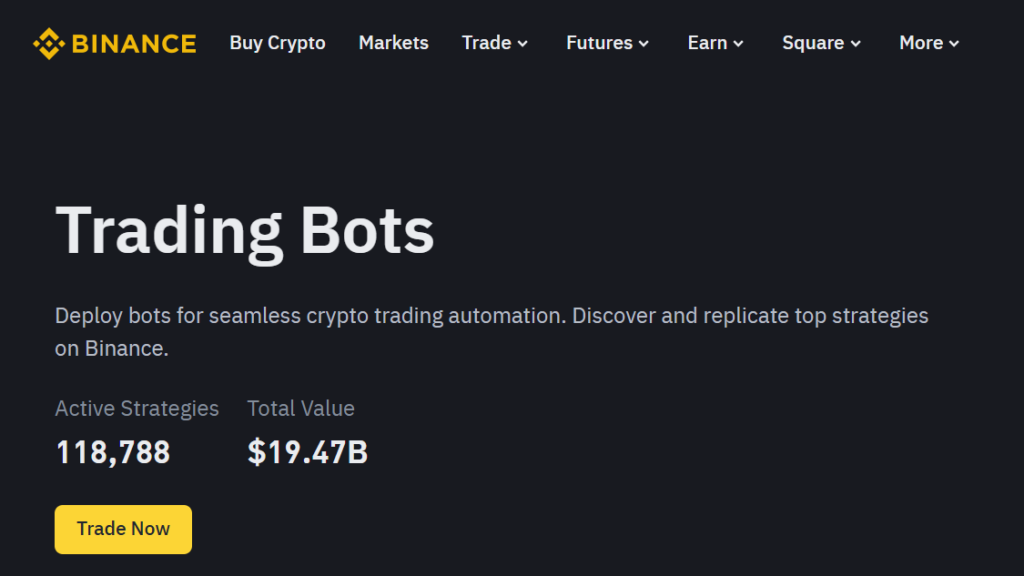Open the More menu
The image size is (1024, 576).
coord(921,43)
